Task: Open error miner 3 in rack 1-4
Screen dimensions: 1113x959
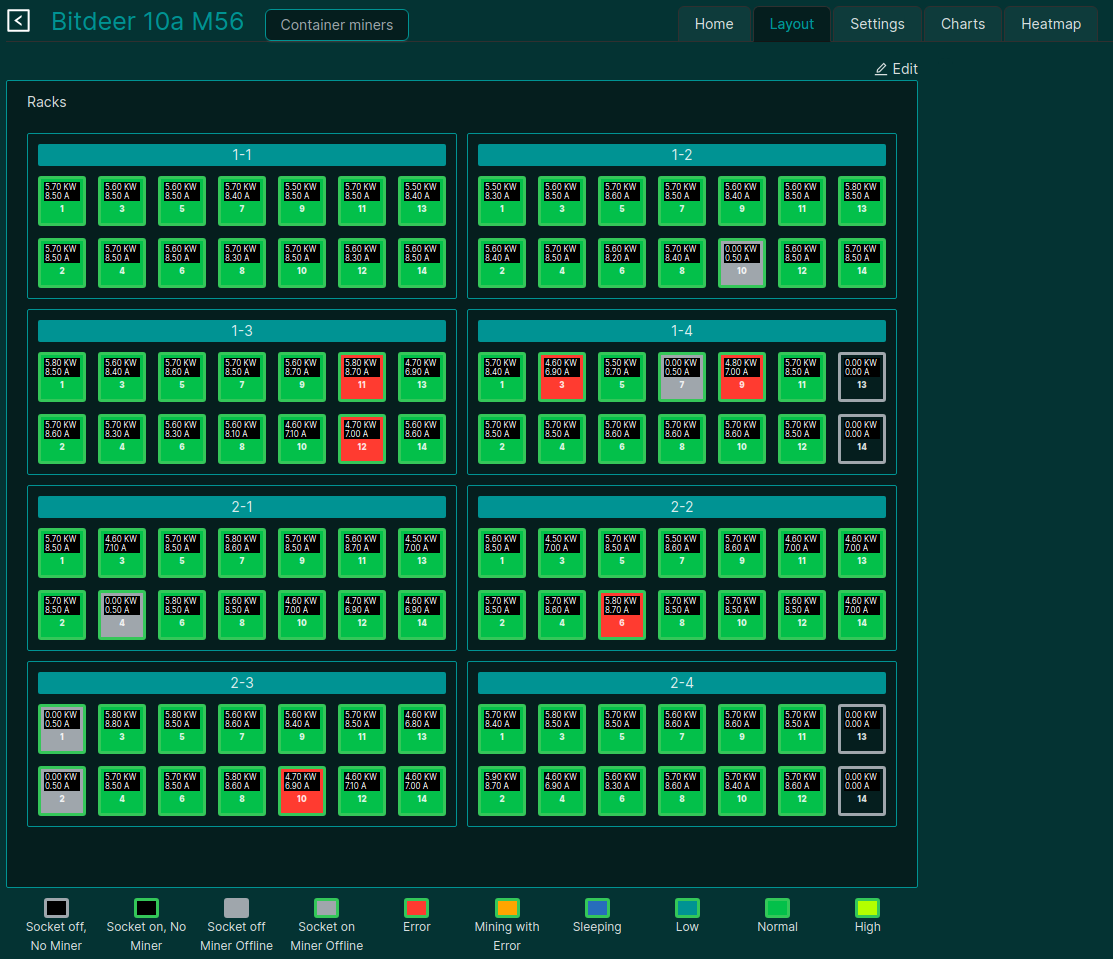Action: 562,377
